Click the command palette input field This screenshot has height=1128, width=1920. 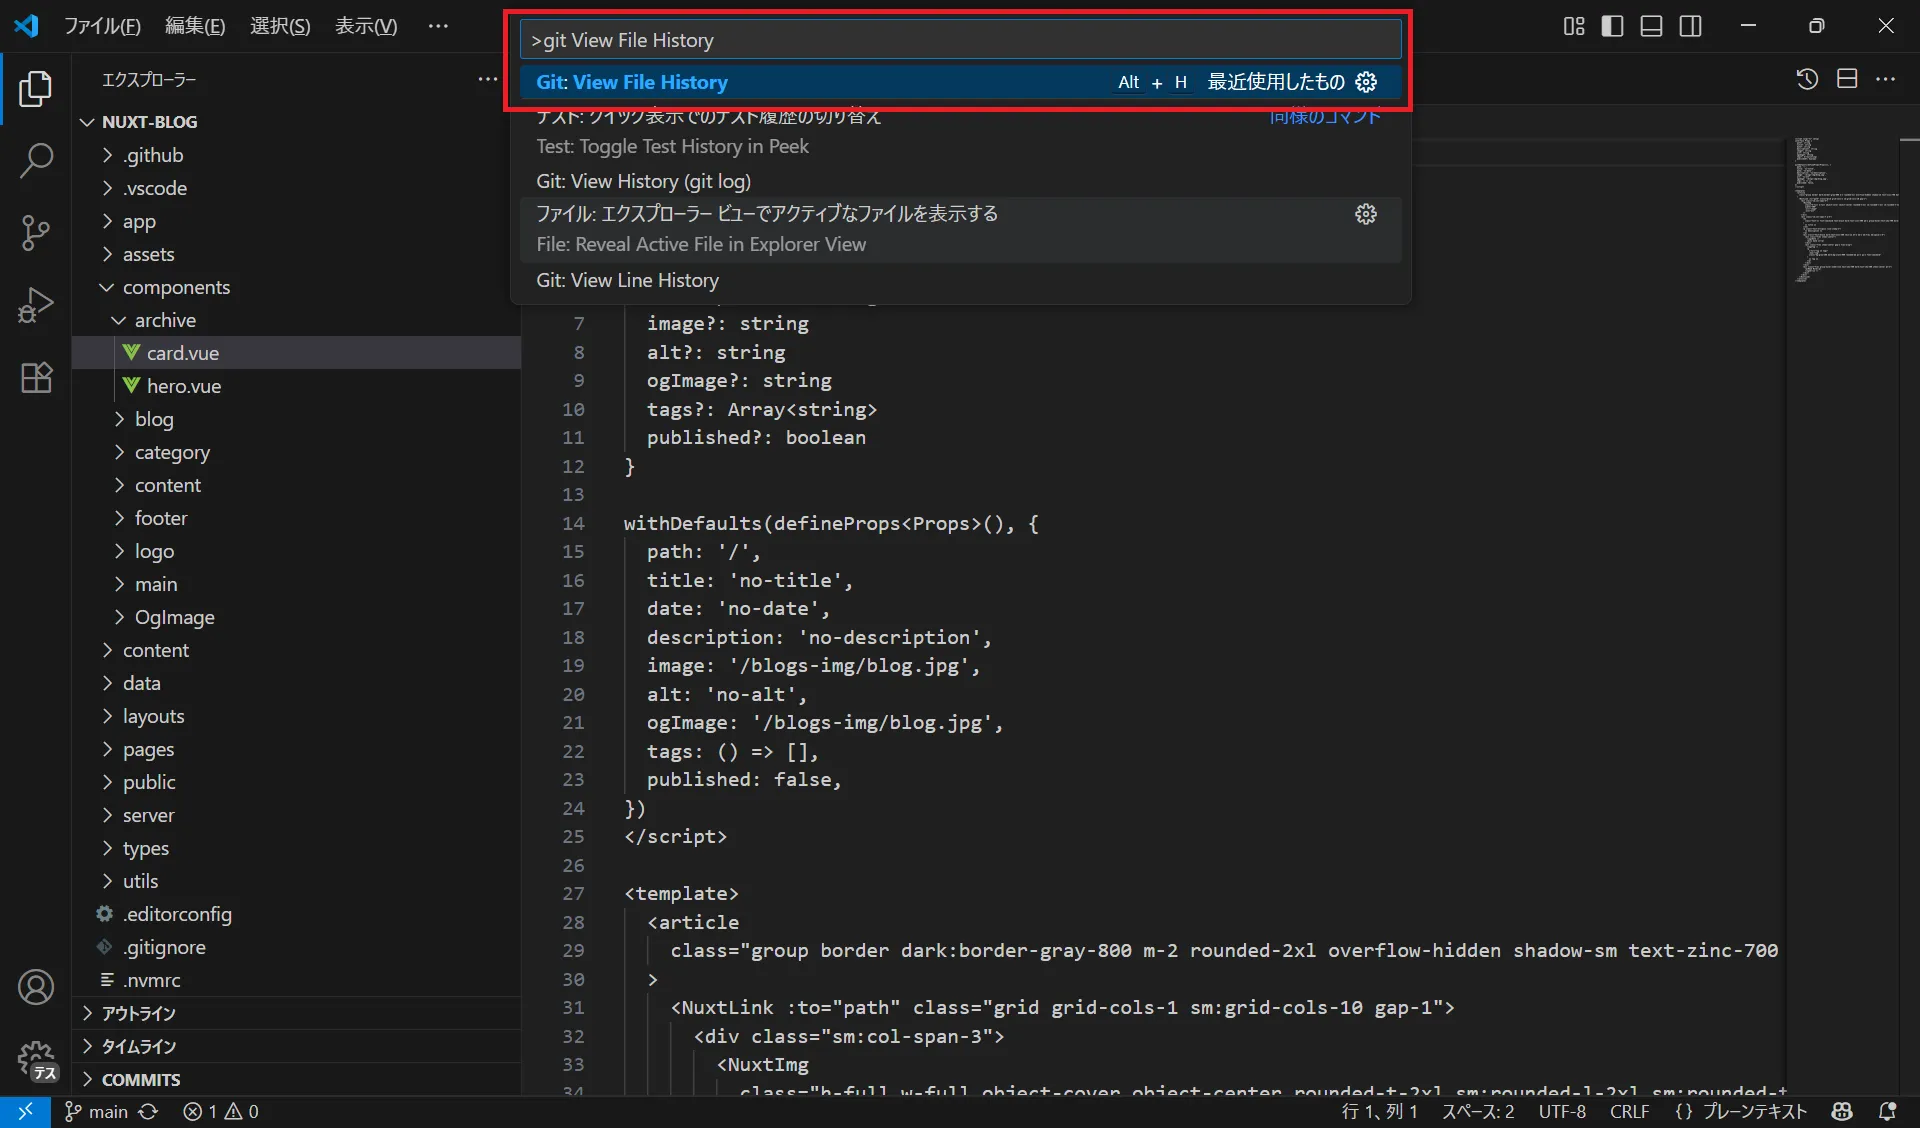pos(960,40)
